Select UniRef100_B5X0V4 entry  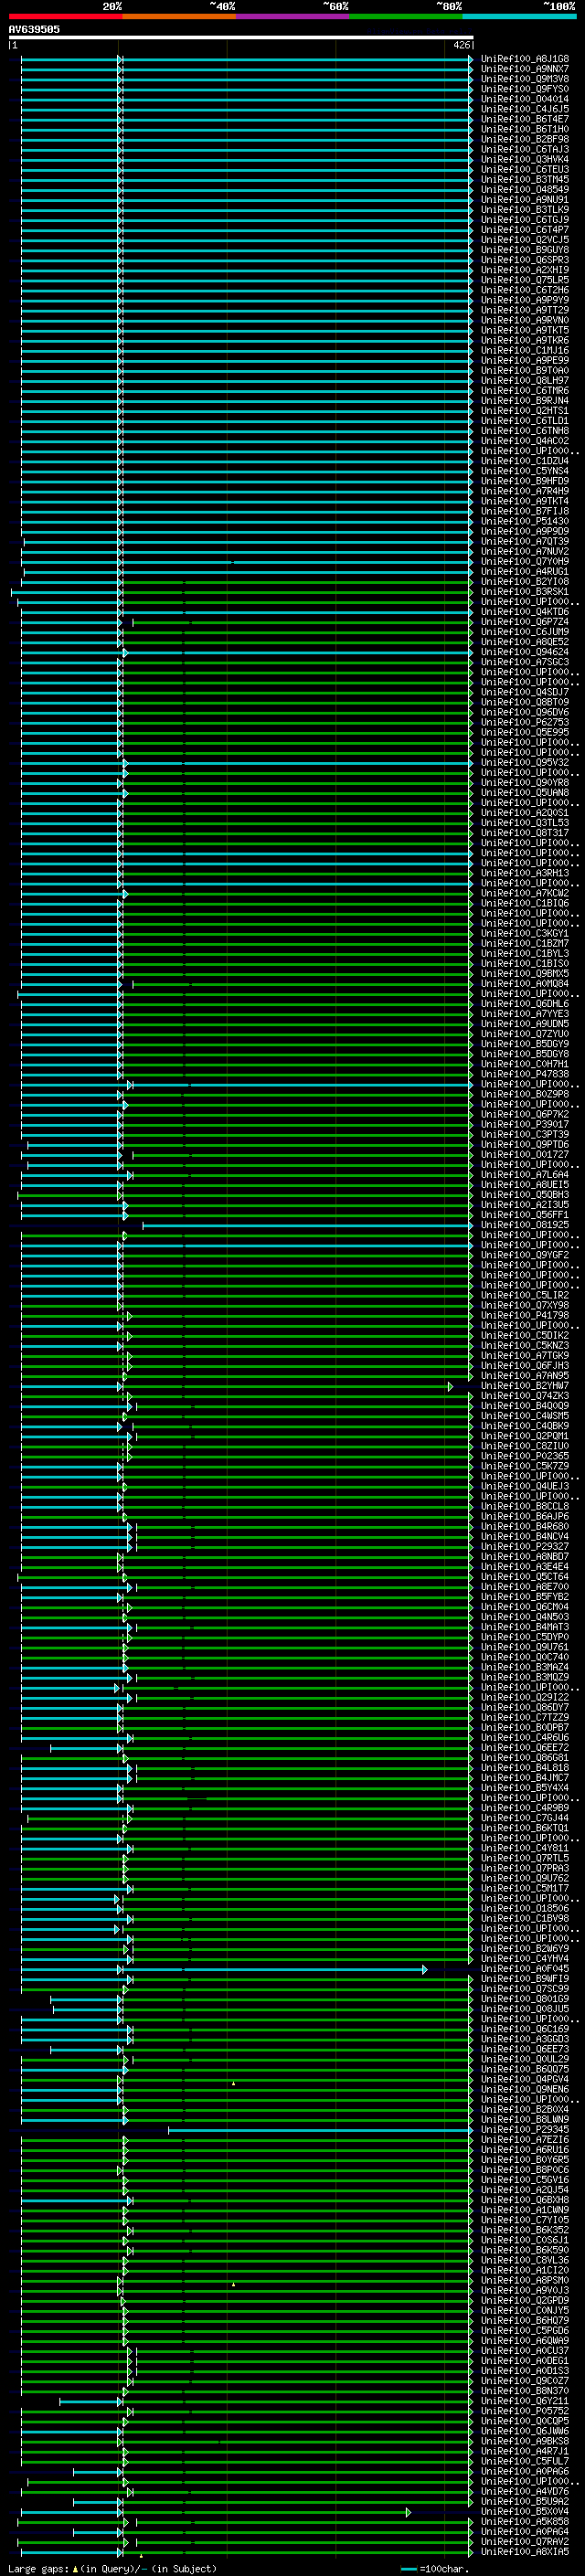524,2511
